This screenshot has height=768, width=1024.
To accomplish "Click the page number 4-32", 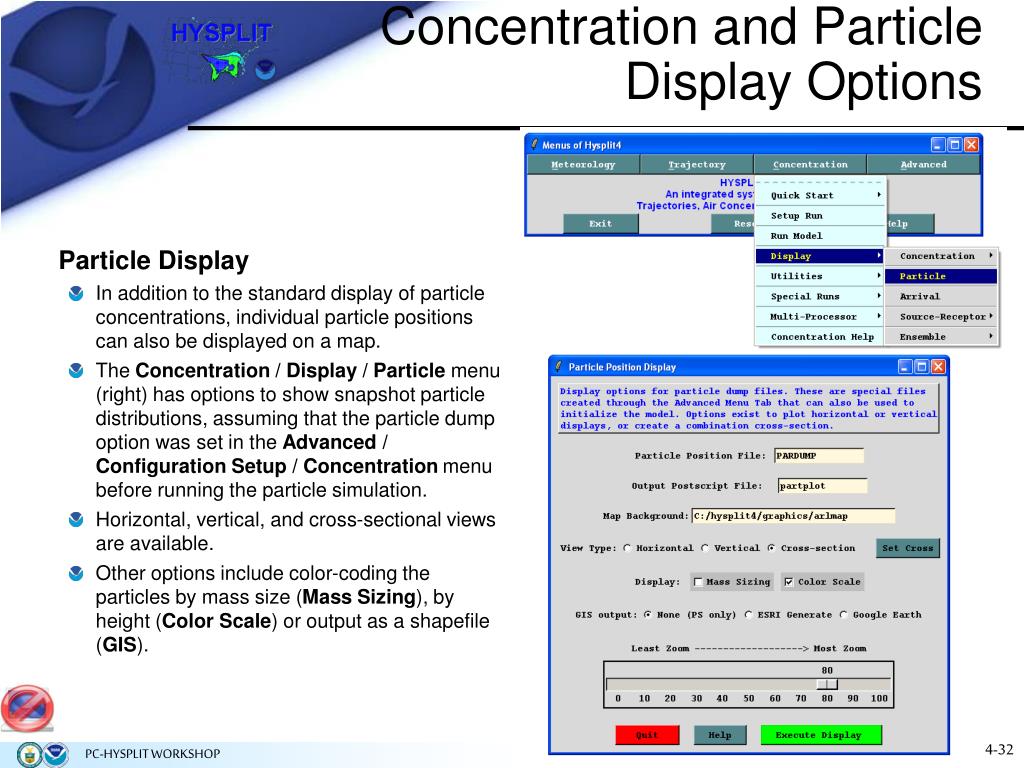I will (999, 749).
